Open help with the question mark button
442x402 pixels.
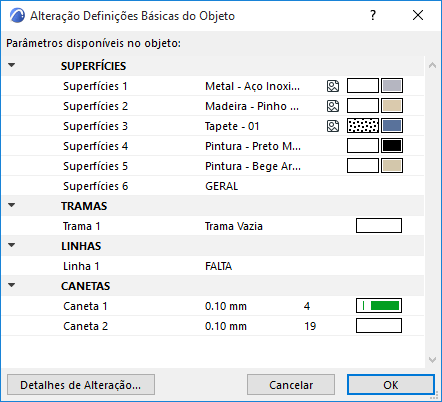tap(373, 15)
